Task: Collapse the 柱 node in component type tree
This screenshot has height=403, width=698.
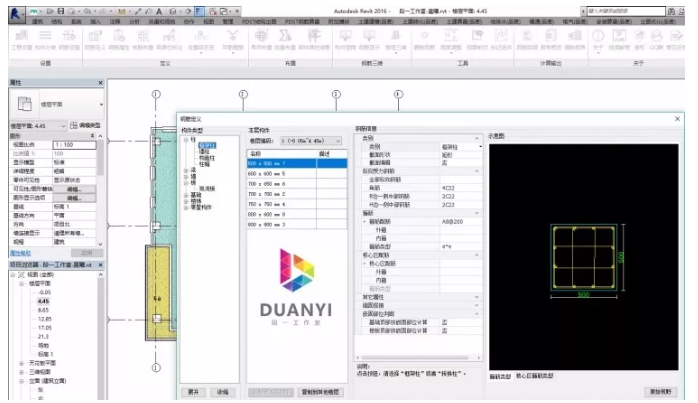Action: pos(186,140)
